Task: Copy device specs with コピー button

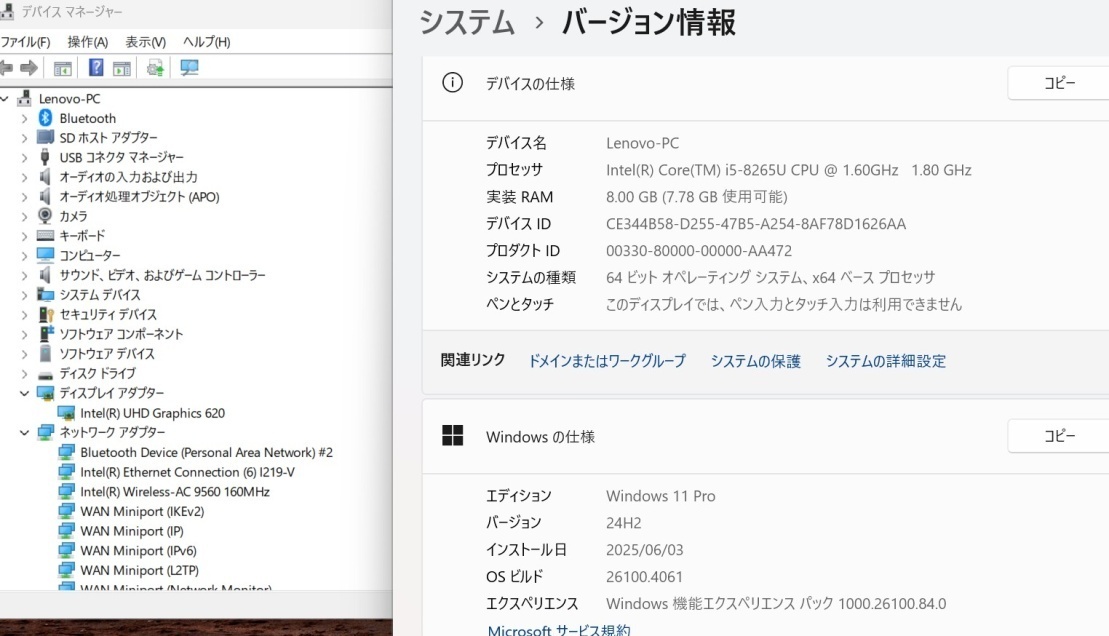Action: (1058, 83)
